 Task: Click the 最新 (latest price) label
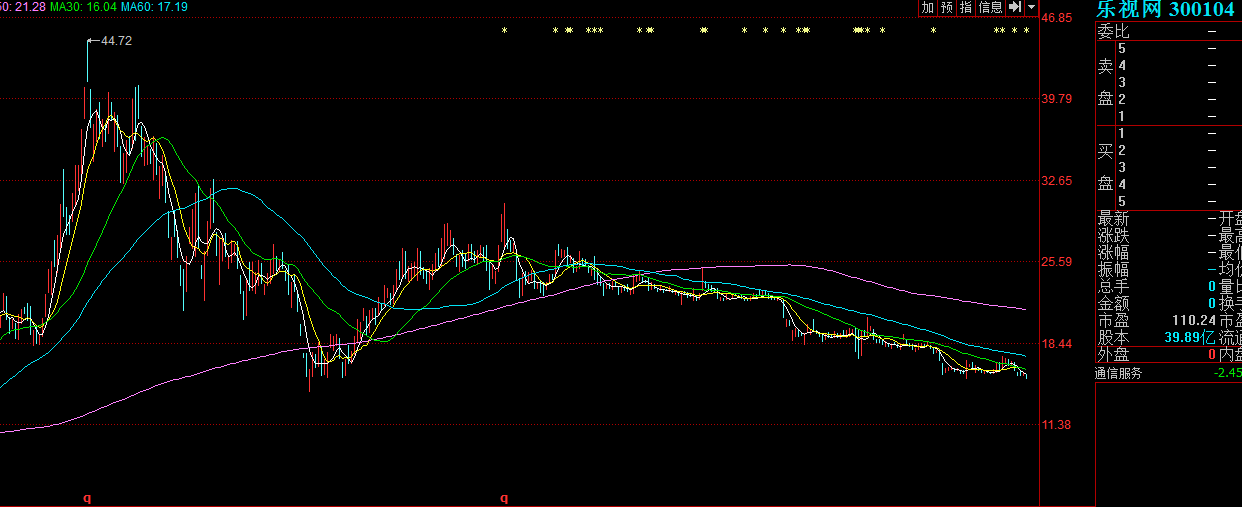(x=1113, y=219)
